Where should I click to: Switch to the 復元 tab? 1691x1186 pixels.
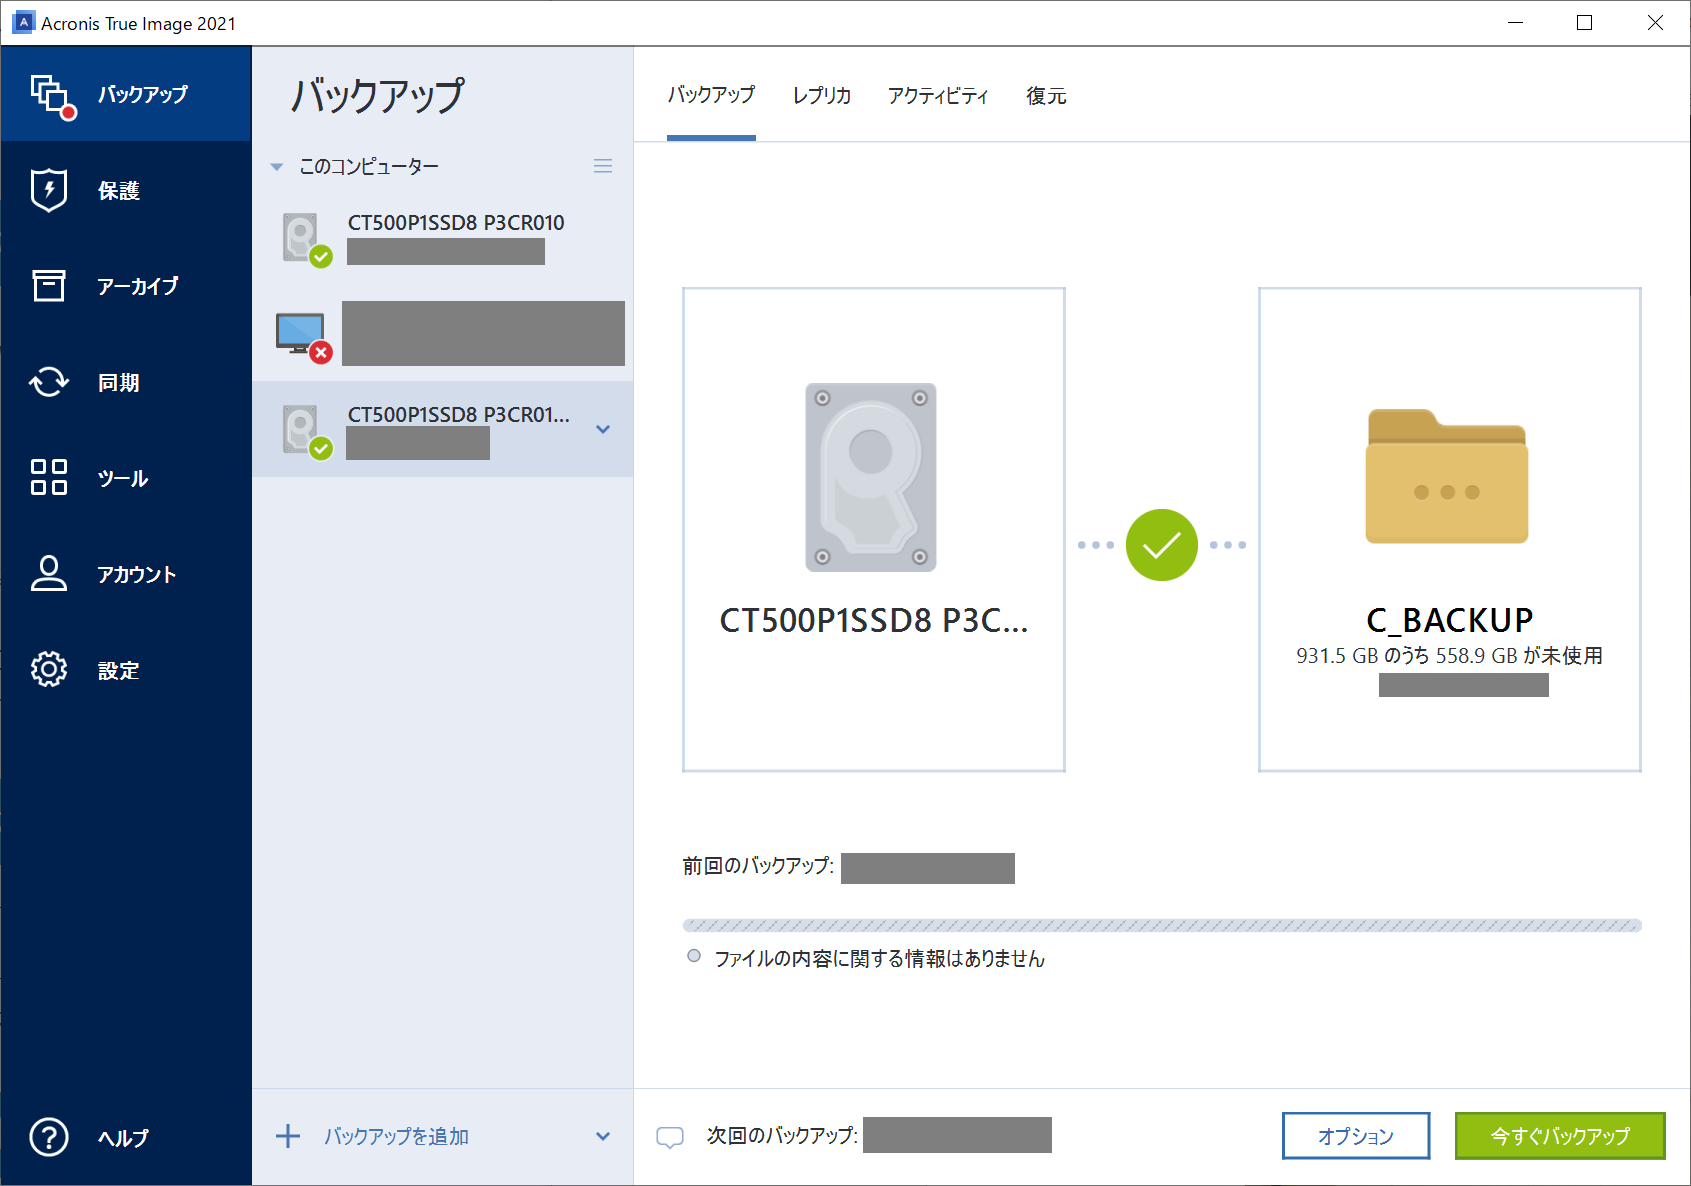tap(1047, 95)
